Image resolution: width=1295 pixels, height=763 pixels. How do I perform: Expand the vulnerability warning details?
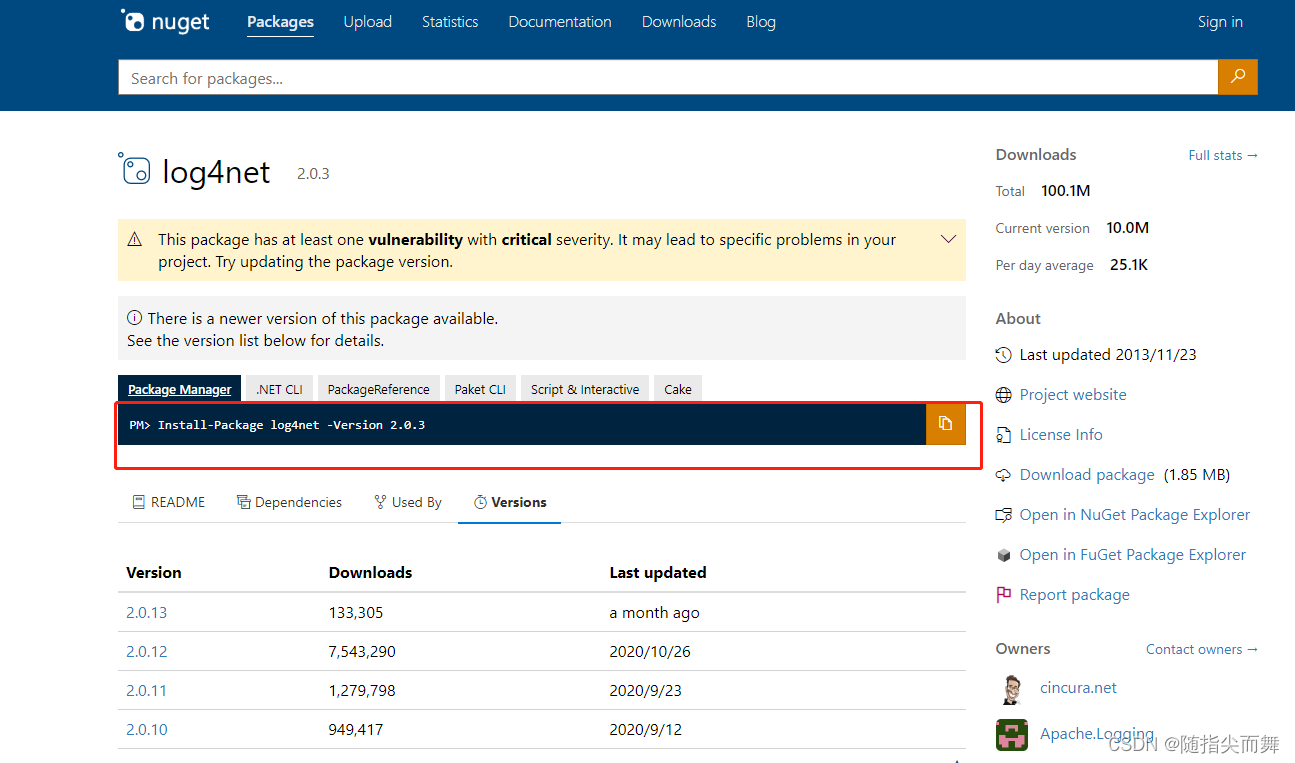click(x=949, y=240)
